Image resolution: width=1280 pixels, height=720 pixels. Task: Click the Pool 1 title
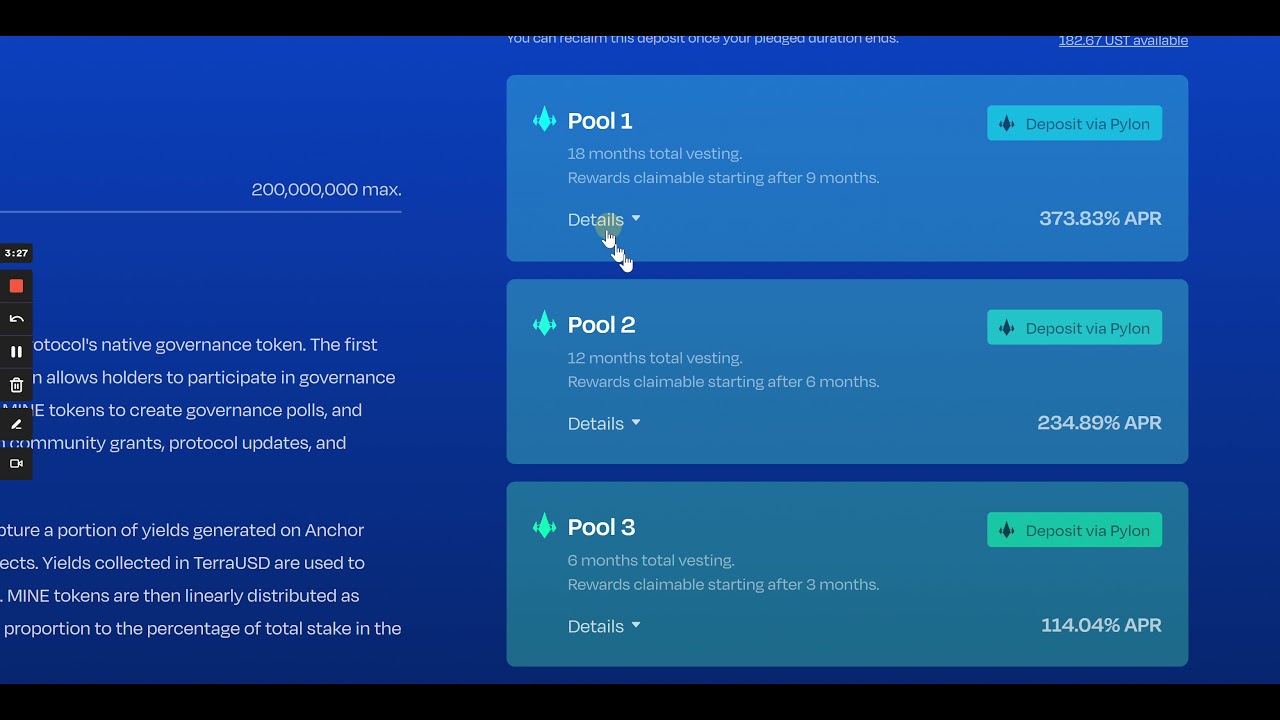(x=600, y=120)
